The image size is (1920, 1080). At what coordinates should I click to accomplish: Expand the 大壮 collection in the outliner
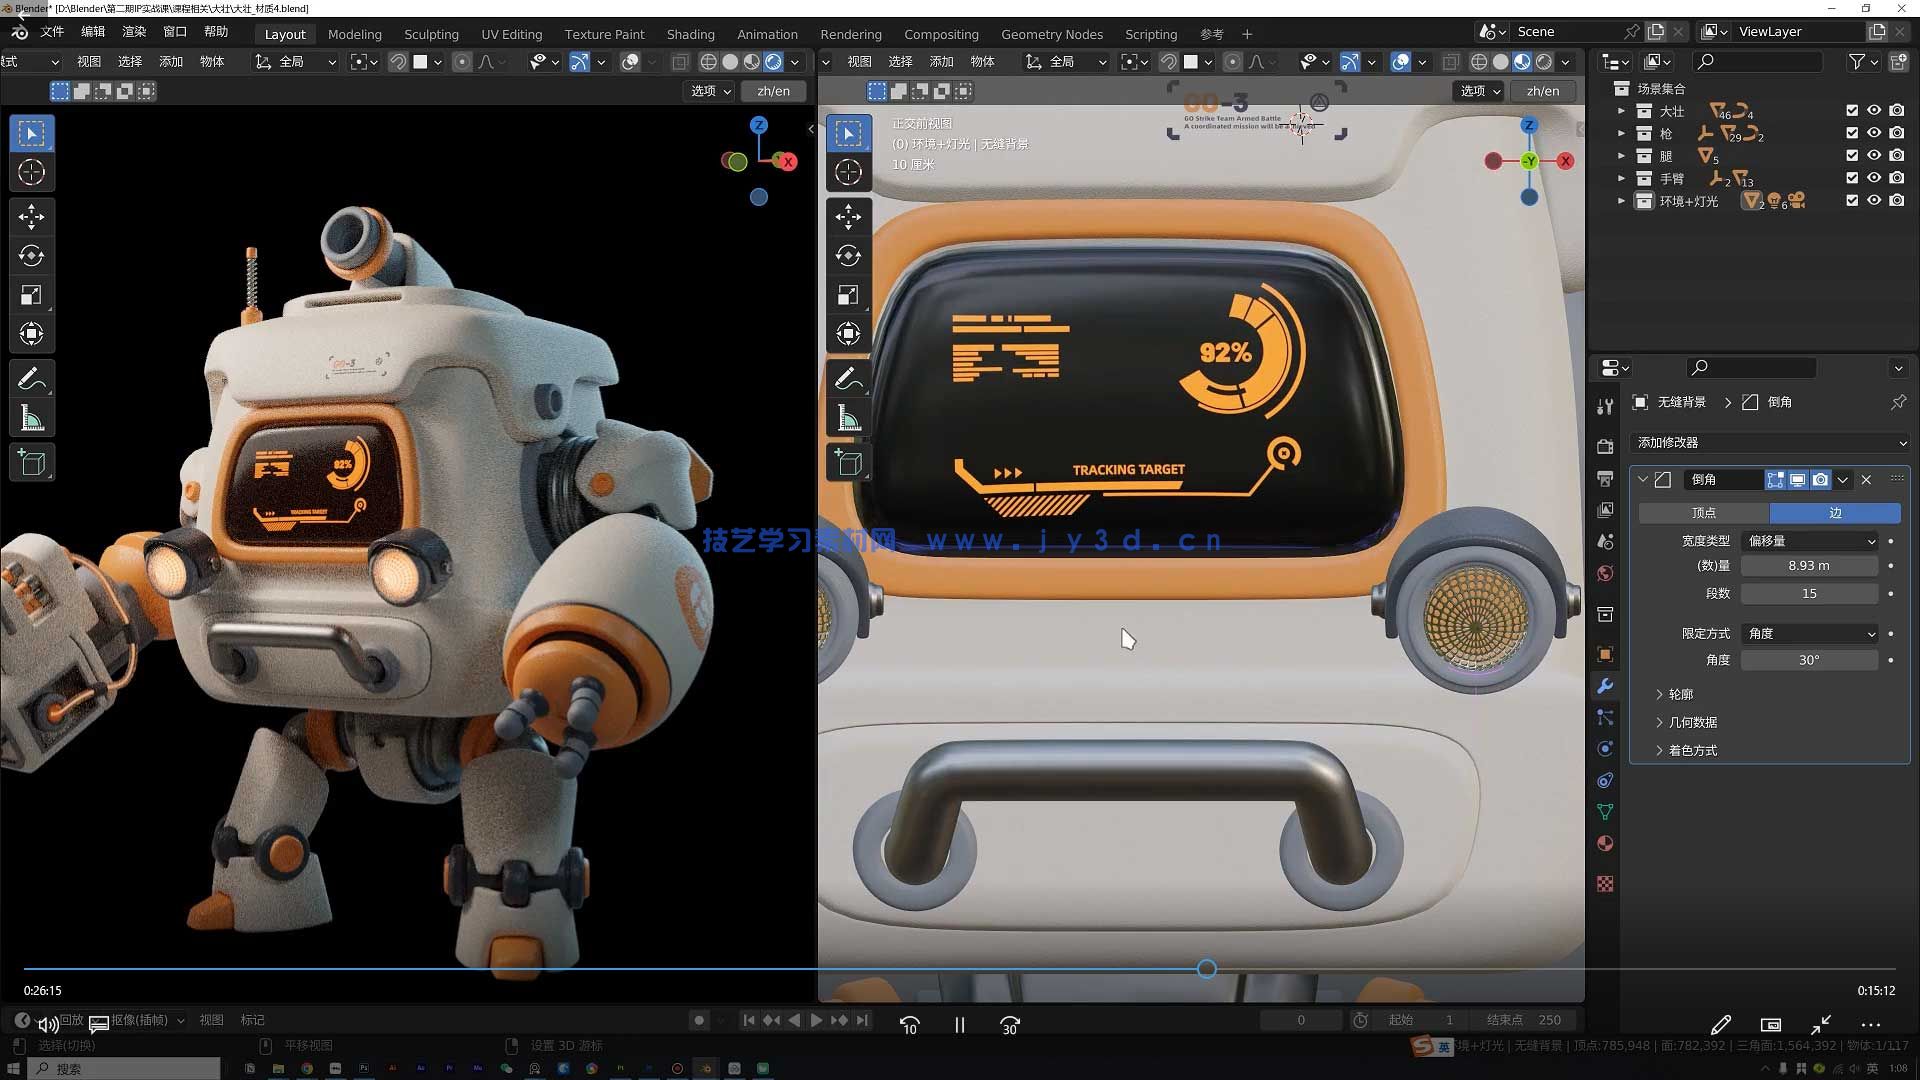1622,111
